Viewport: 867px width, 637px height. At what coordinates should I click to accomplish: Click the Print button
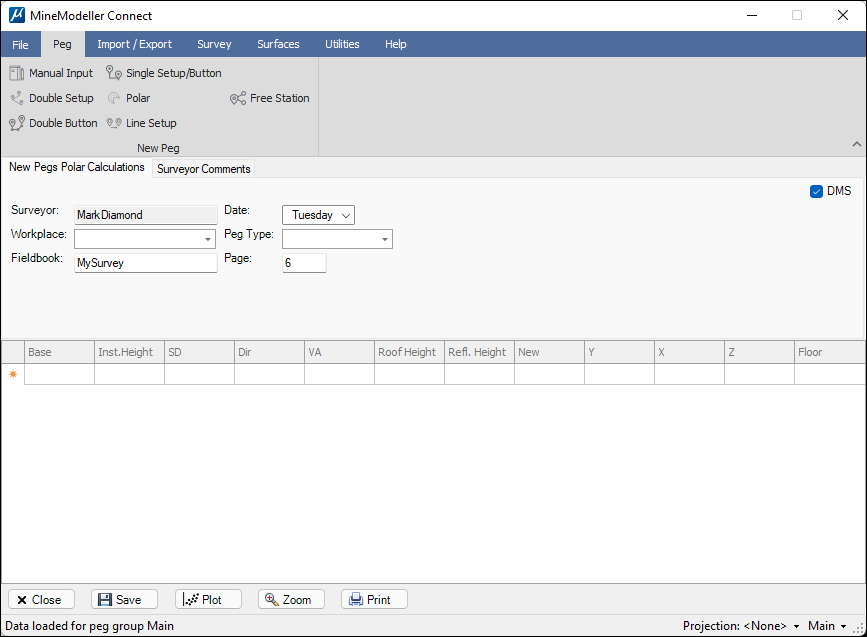374,600
